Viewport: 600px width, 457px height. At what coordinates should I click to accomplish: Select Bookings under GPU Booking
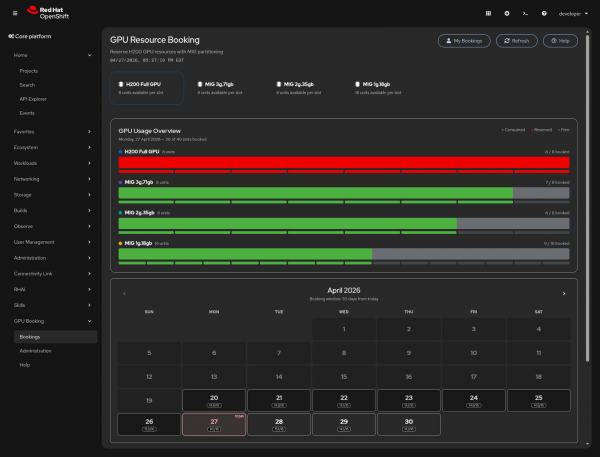(55, 337)
